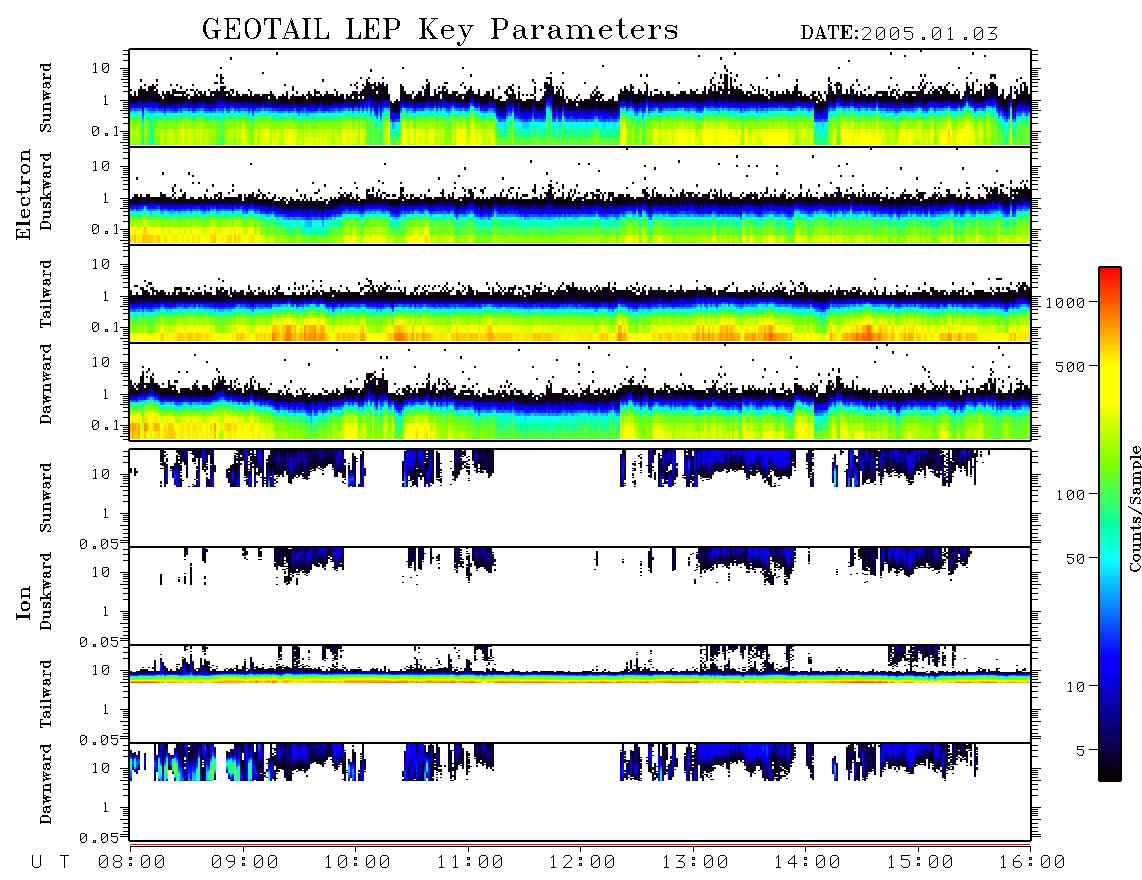Select the Electron Tailward panel label
The height and width of the screenshot is (880, 1142).
click(46, 293)
